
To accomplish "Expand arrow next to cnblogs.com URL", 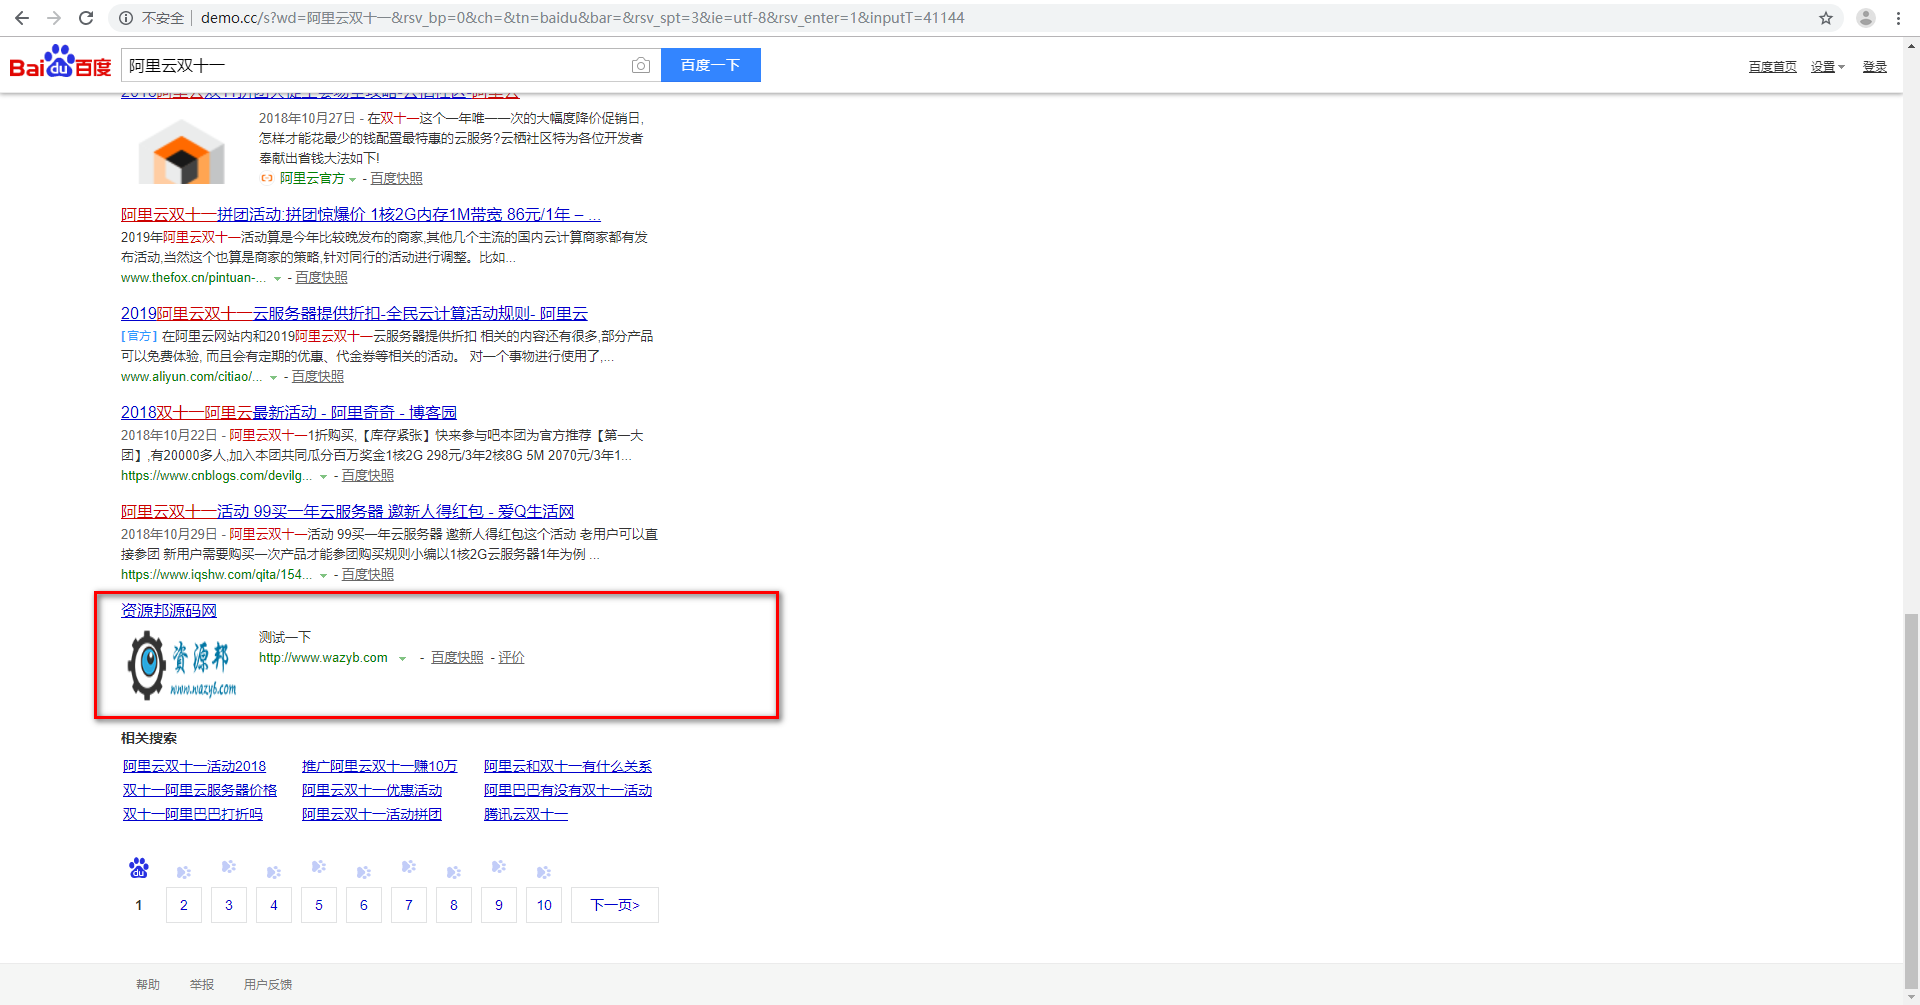I will tap(323, 477).
